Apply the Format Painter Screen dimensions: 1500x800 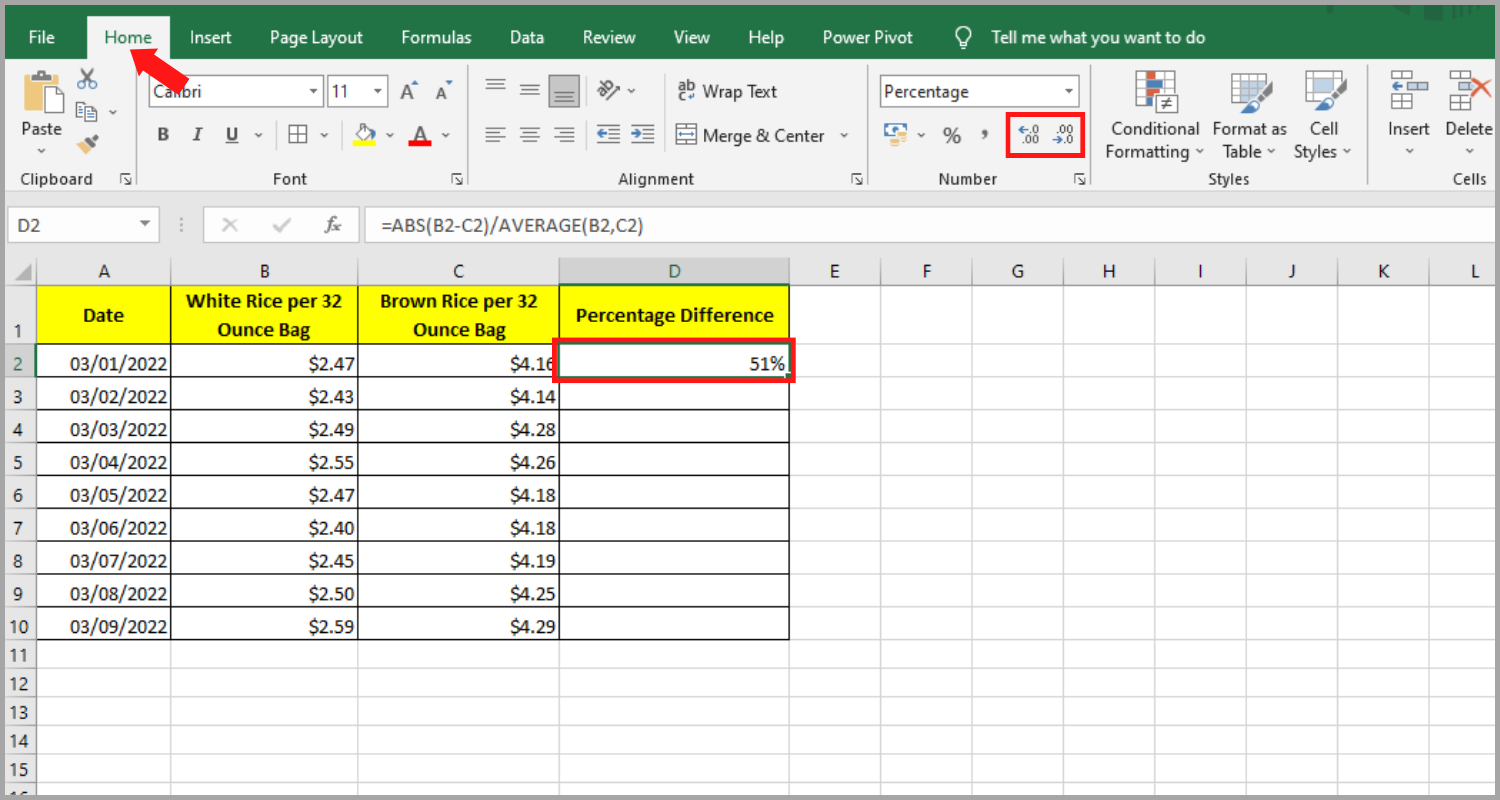[87, 143]
